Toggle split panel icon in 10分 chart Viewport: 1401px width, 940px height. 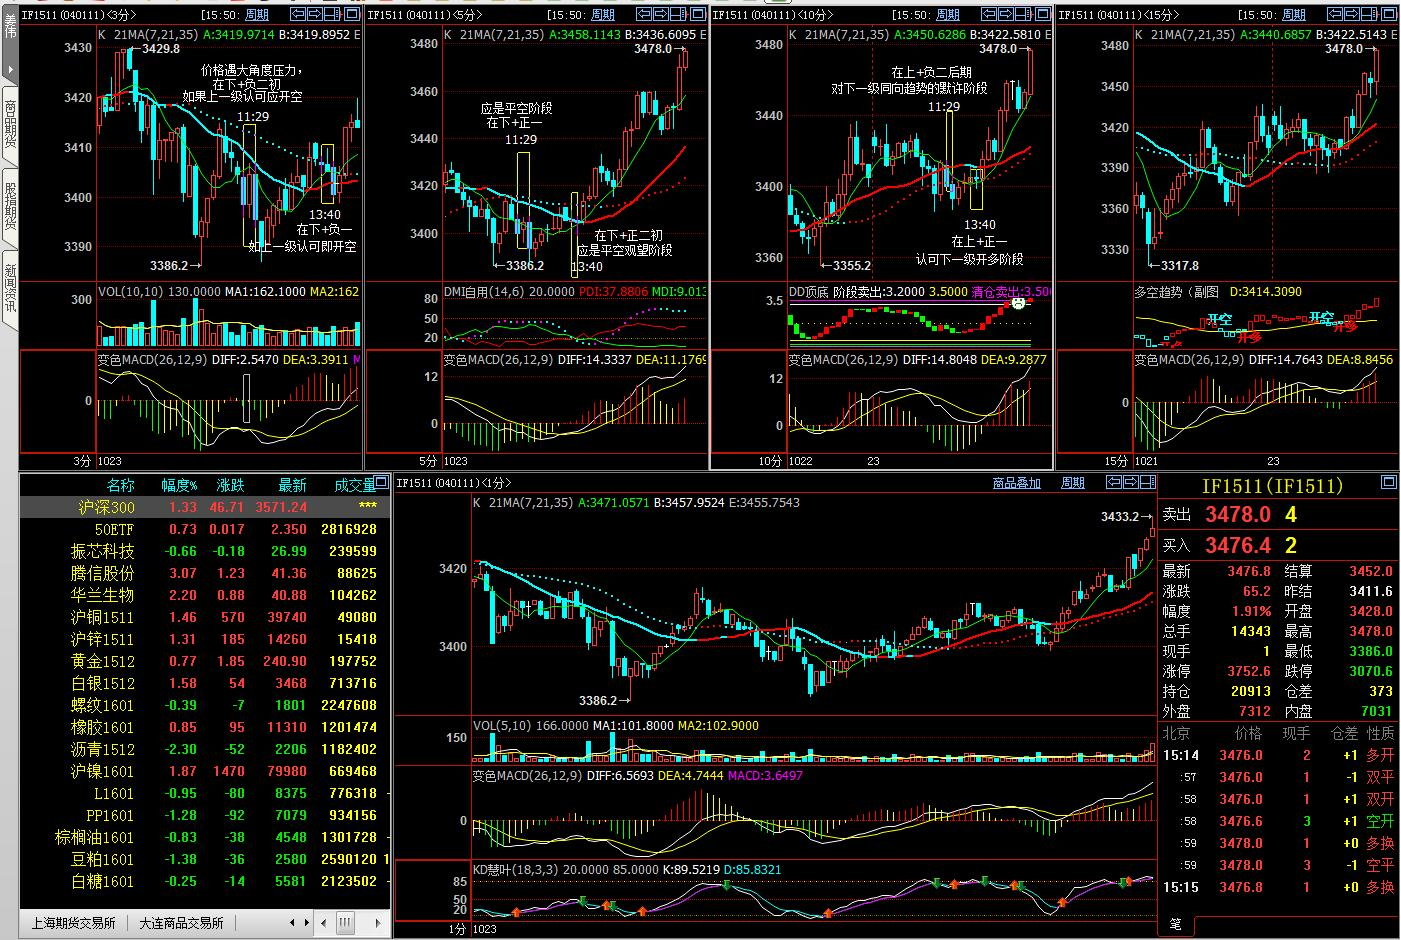[1023, 14]
